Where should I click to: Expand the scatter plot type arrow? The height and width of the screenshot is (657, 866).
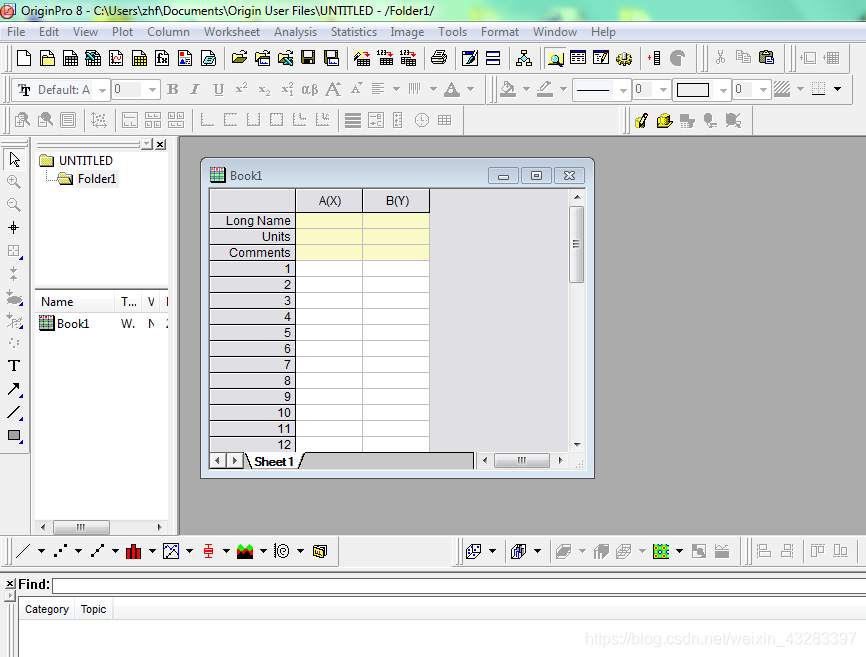(x=78, y=551)
